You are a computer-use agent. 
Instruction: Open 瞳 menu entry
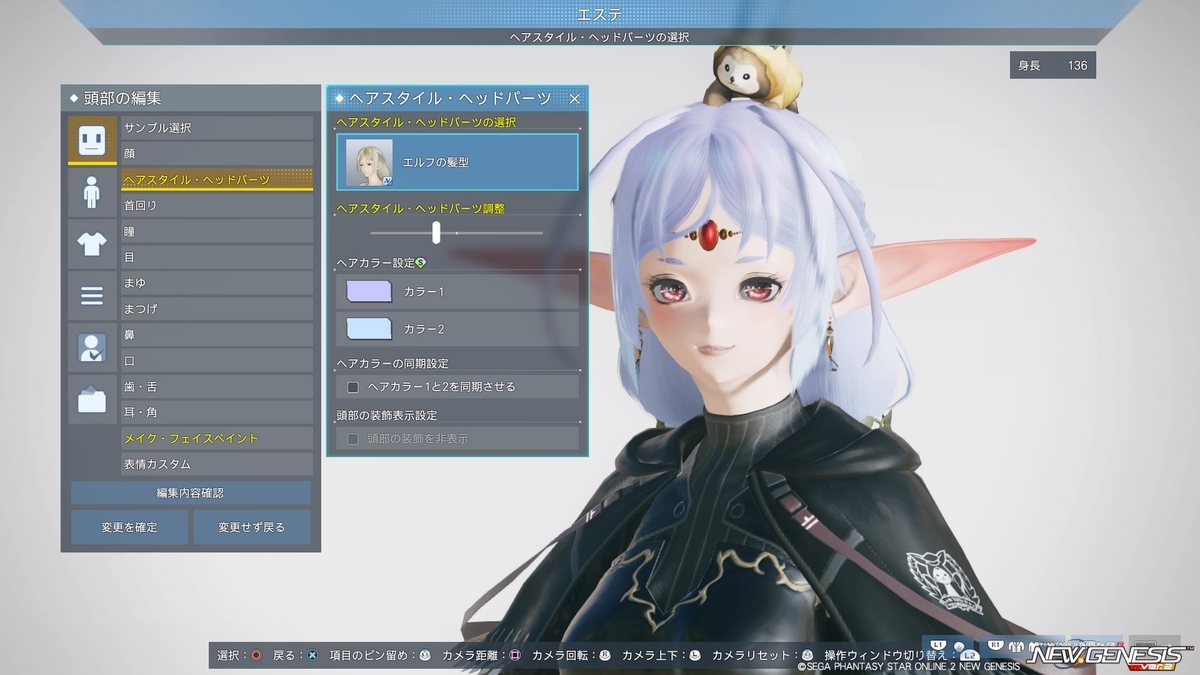(x=217, y=231)
